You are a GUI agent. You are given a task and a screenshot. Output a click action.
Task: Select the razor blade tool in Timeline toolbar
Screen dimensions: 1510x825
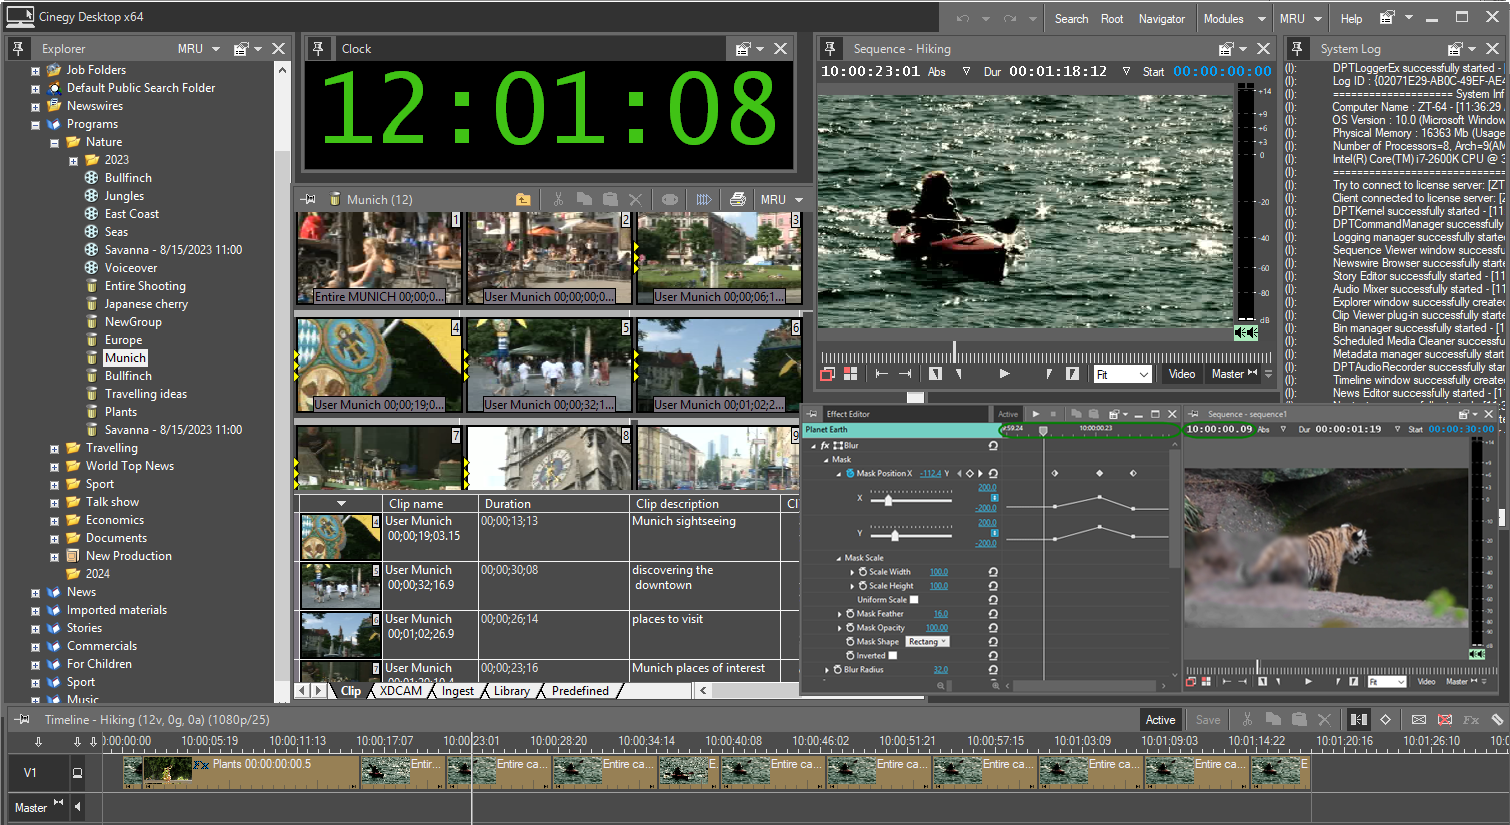(x=1497, y=719)
